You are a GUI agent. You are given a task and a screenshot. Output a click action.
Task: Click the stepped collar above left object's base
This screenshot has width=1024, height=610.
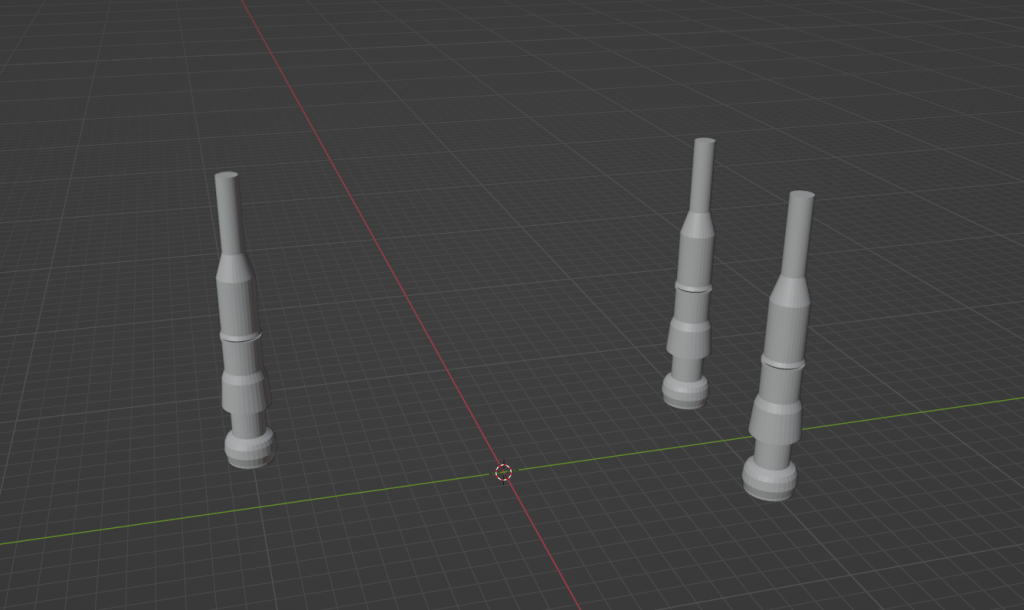coord(244,390)
